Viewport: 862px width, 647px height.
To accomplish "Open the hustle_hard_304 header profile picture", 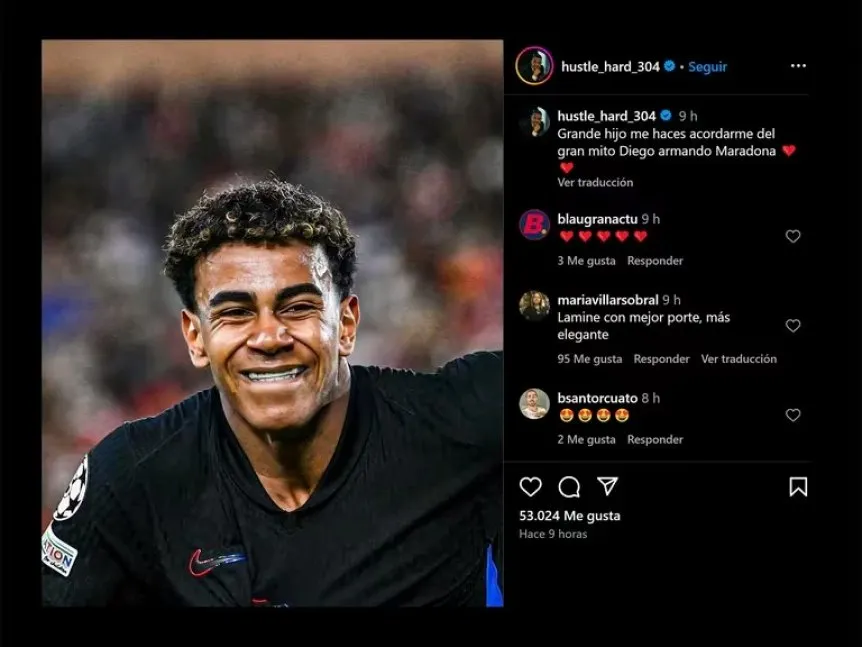I will (534, 66).
